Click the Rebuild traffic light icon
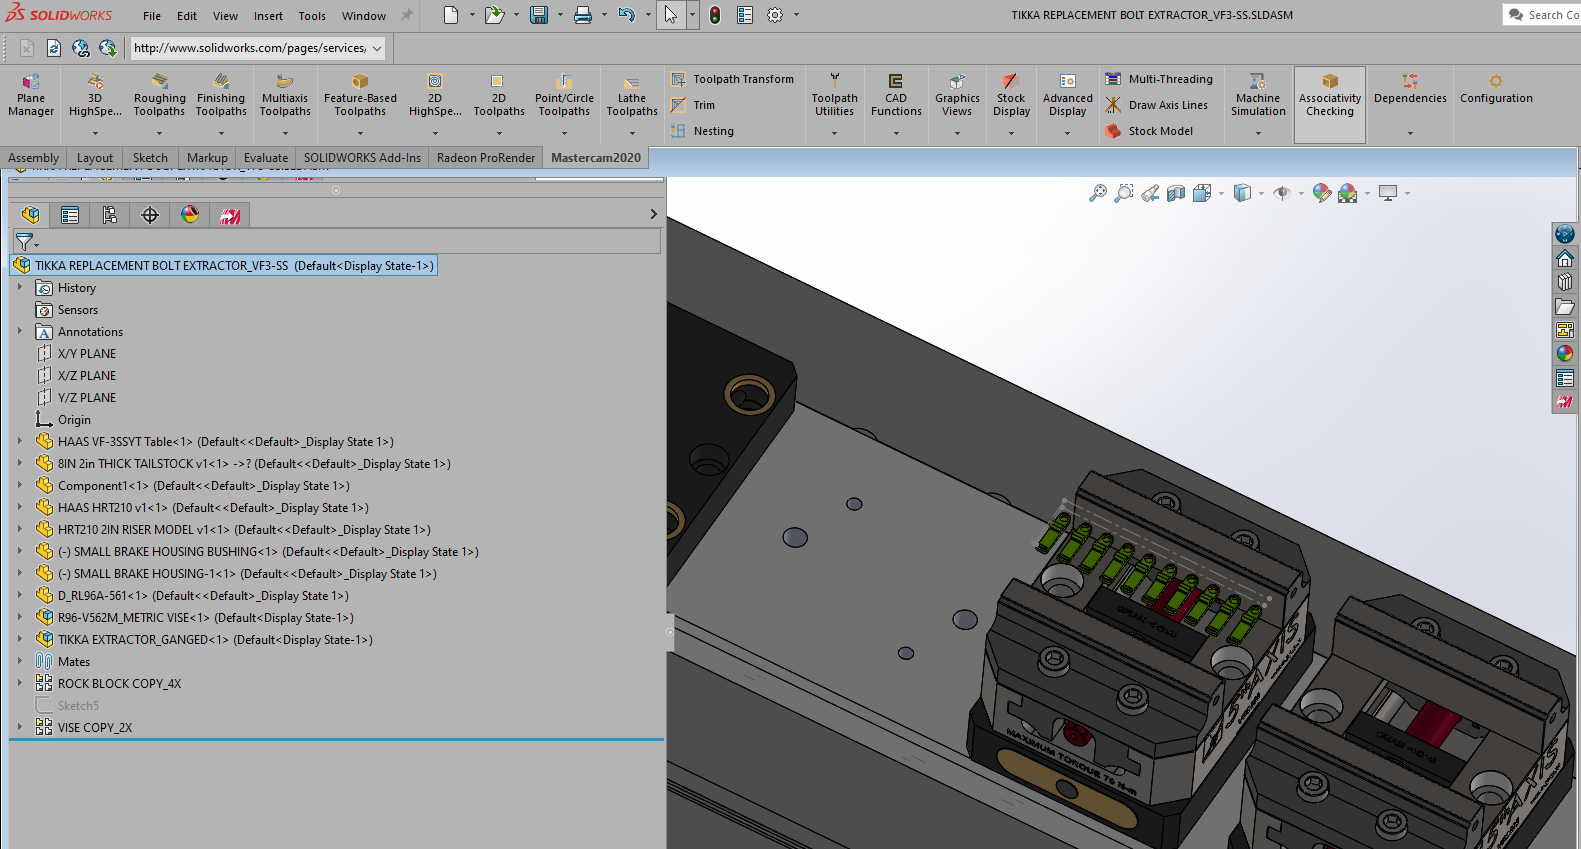Viewport: 1581px width, 849px height. [x=715, y=15]
